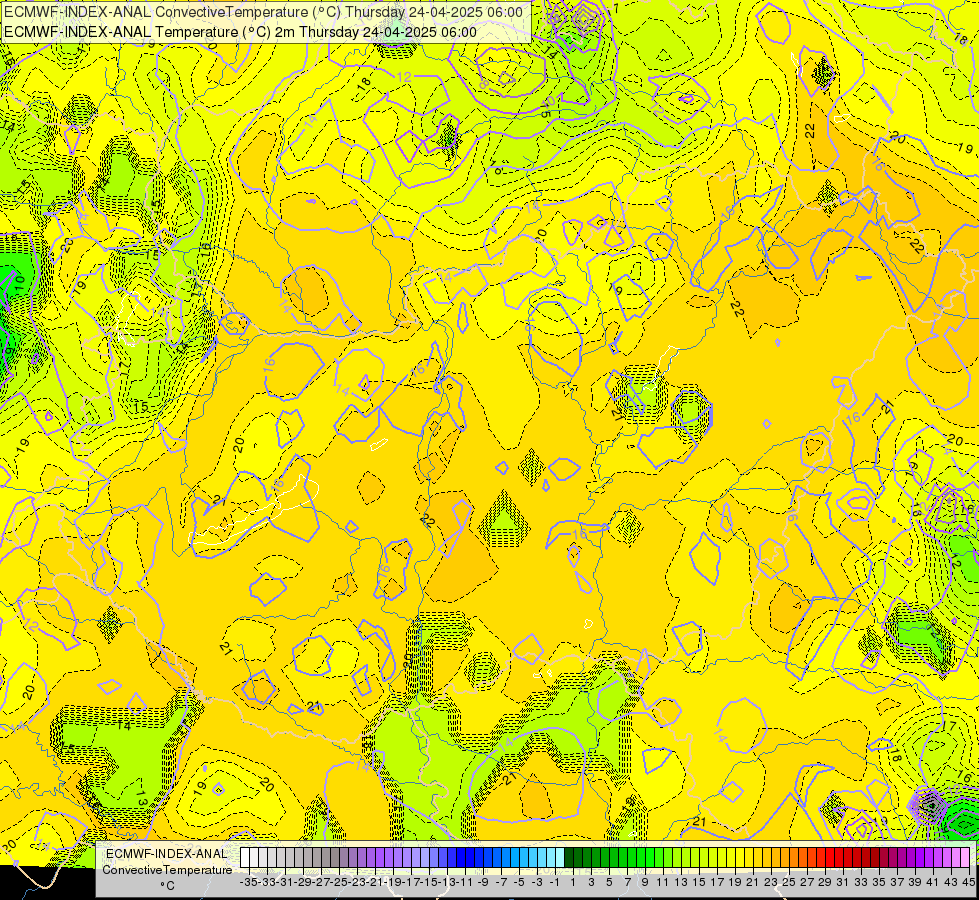Screen dimensions: 979x900
Task: Click the legend scale tick label '41'
Action: coord(933,882)
